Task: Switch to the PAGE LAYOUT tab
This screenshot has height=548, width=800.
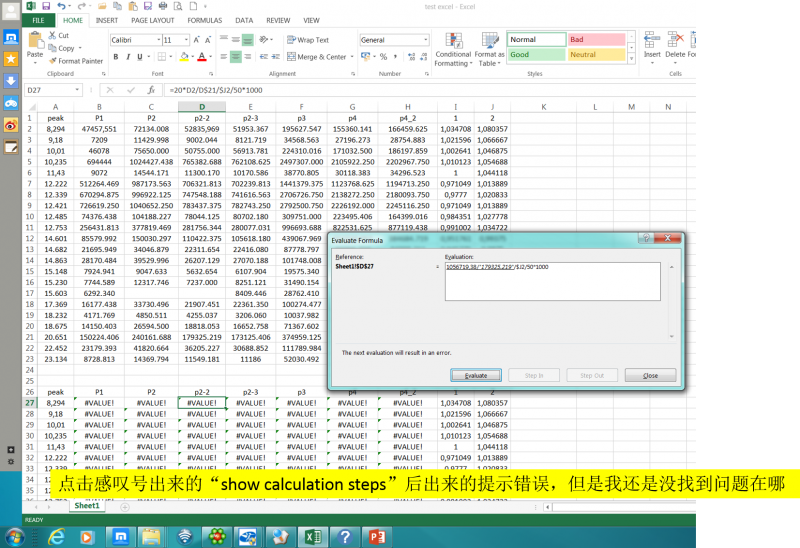Action: [x=153, y=20]
